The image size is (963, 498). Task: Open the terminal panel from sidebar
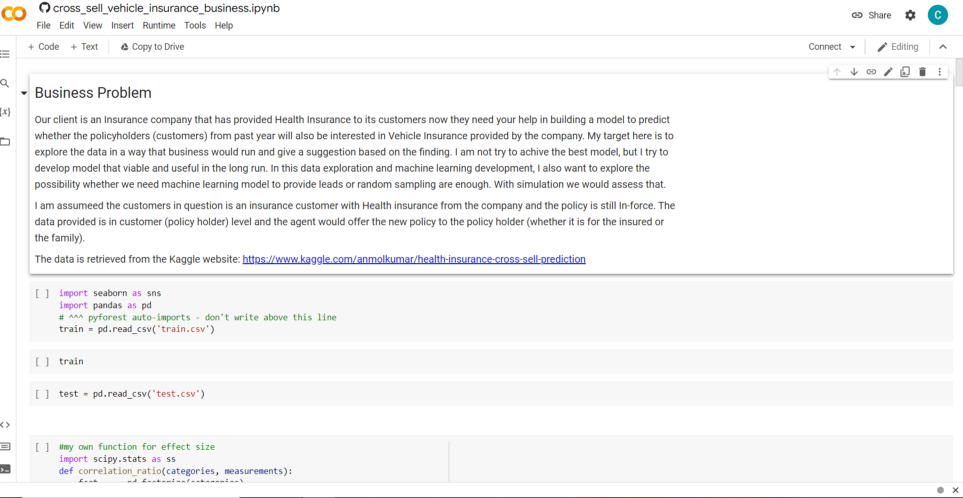point(5,469)
